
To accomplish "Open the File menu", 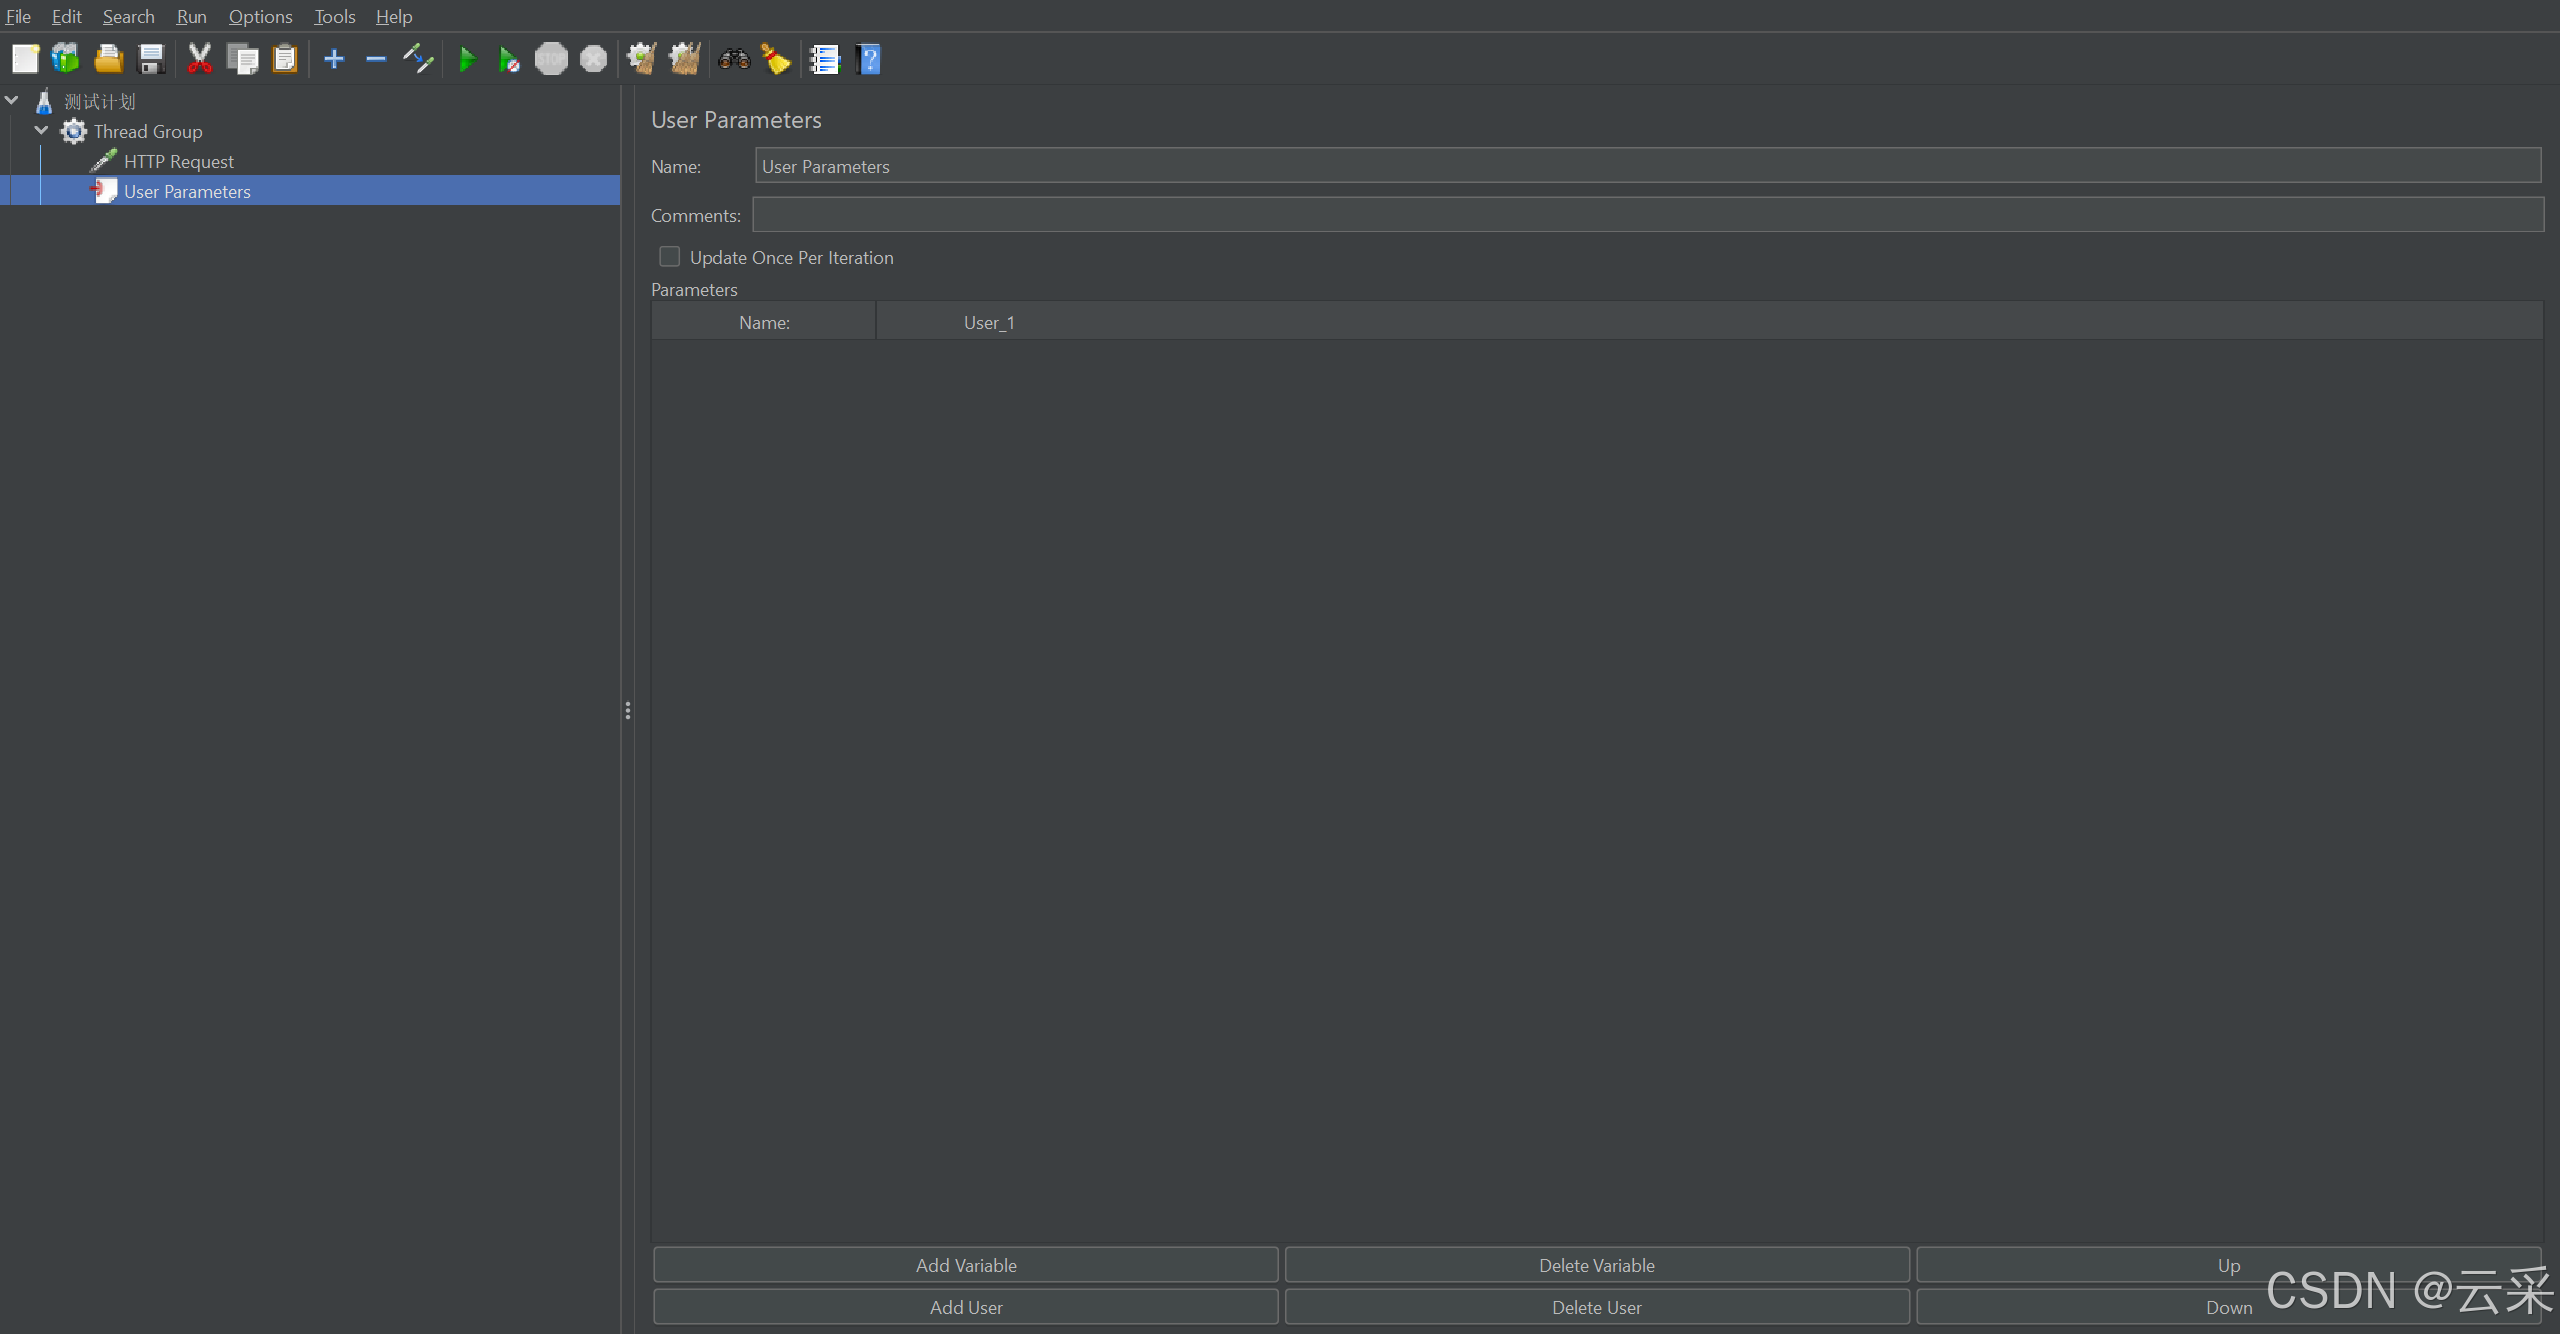I will click(18, 16).
